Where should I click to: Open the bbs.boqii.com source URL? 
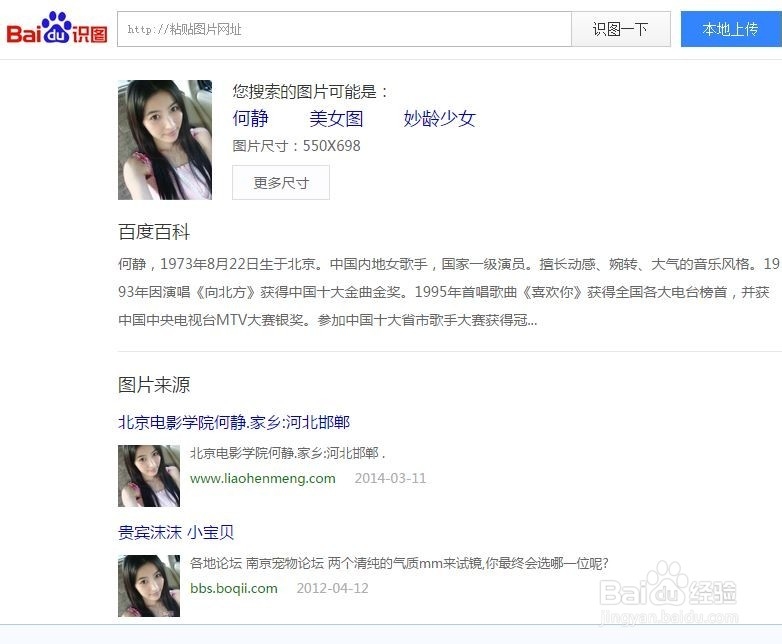(x=234, y=589)
